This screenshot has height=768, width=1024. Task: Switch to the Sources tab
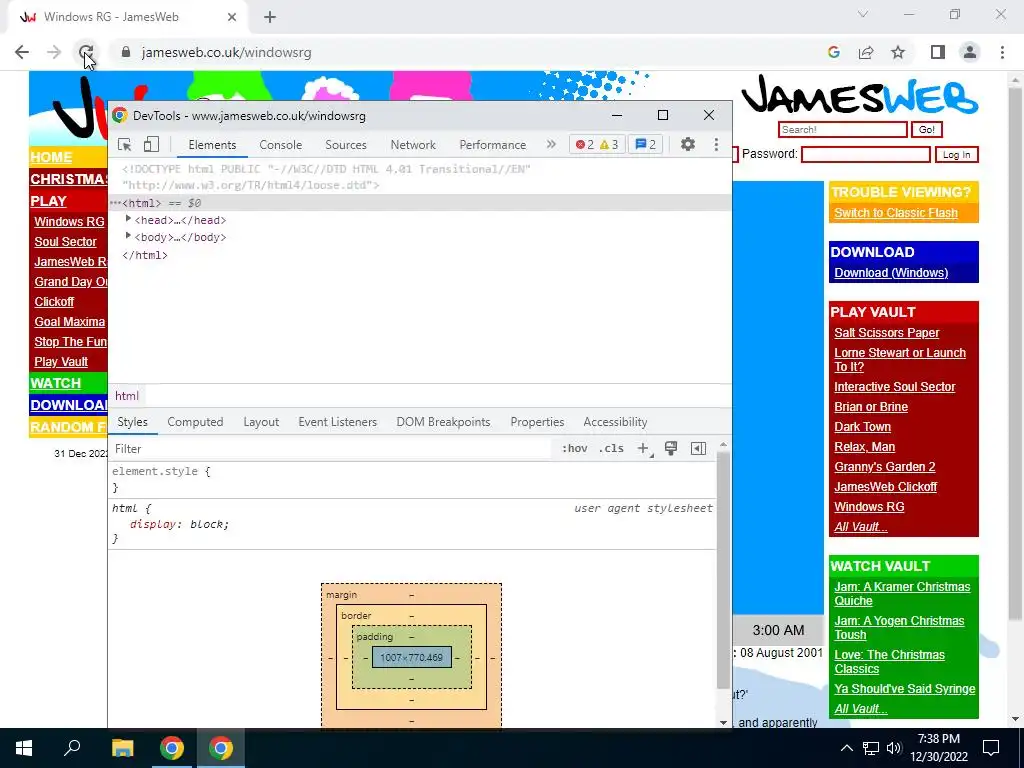point(345,145)
